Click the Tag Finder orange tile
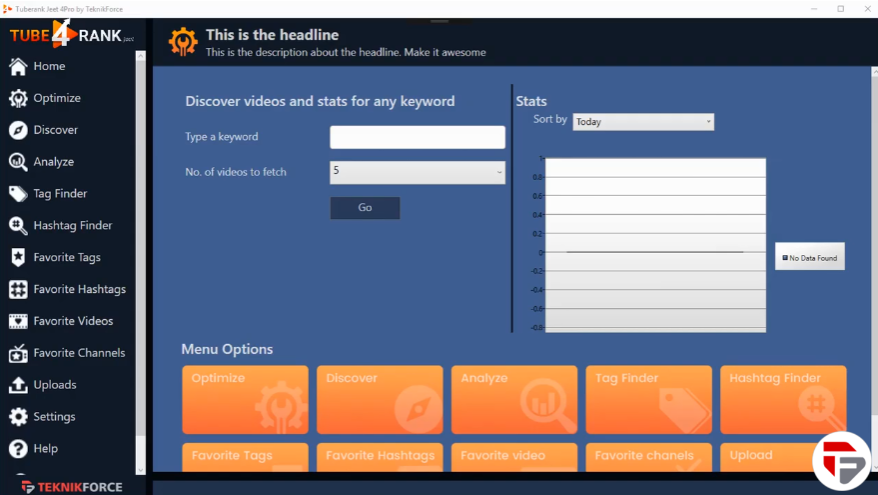This screenshot has height=495, width=878. [x=649, y=400]
